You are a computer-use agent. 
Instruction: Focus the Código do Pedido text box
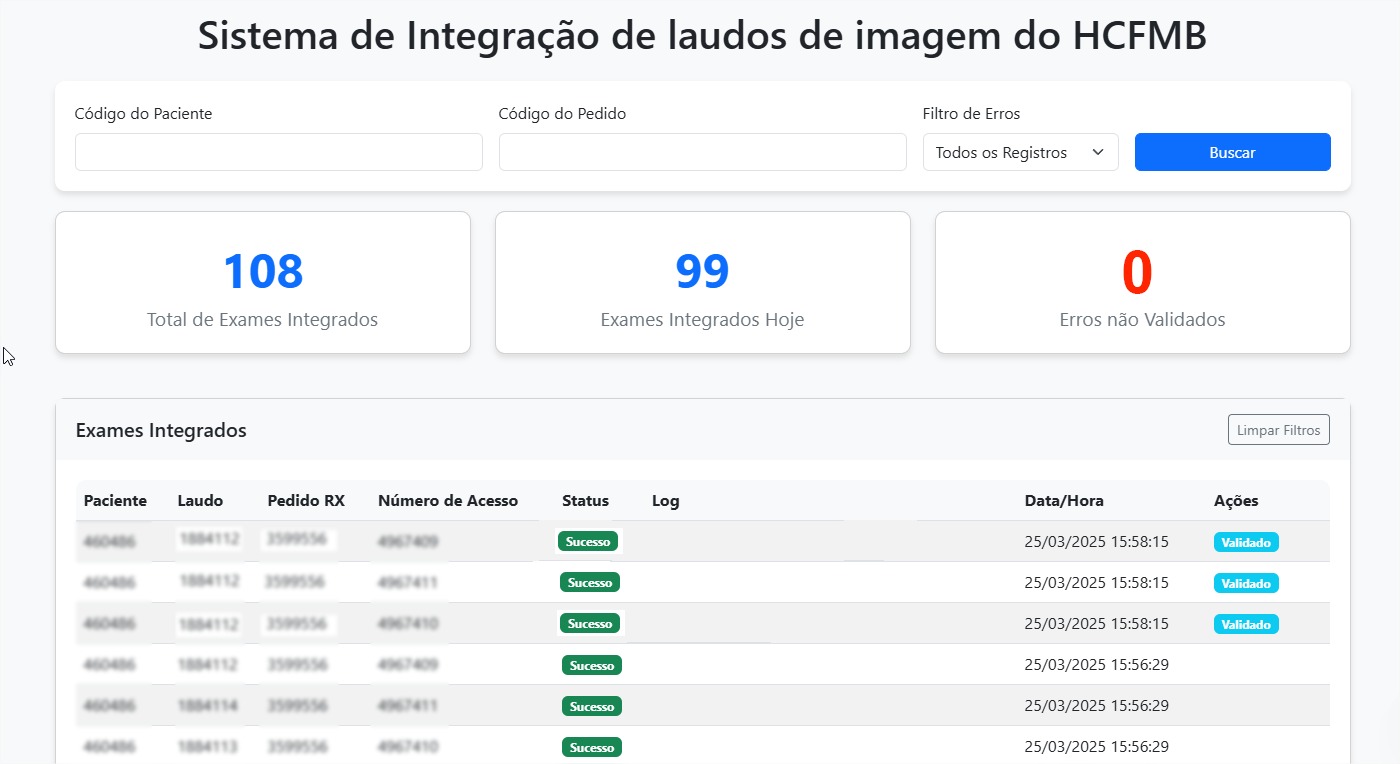pyautogui.click(x=702, y=152)
